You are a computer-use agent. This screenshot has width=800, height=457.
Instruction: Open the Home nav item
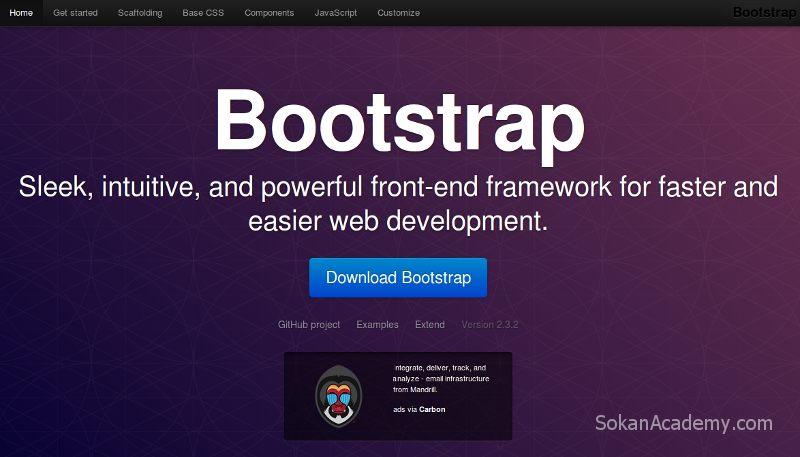pyautogui.click(x=21, y=13)
